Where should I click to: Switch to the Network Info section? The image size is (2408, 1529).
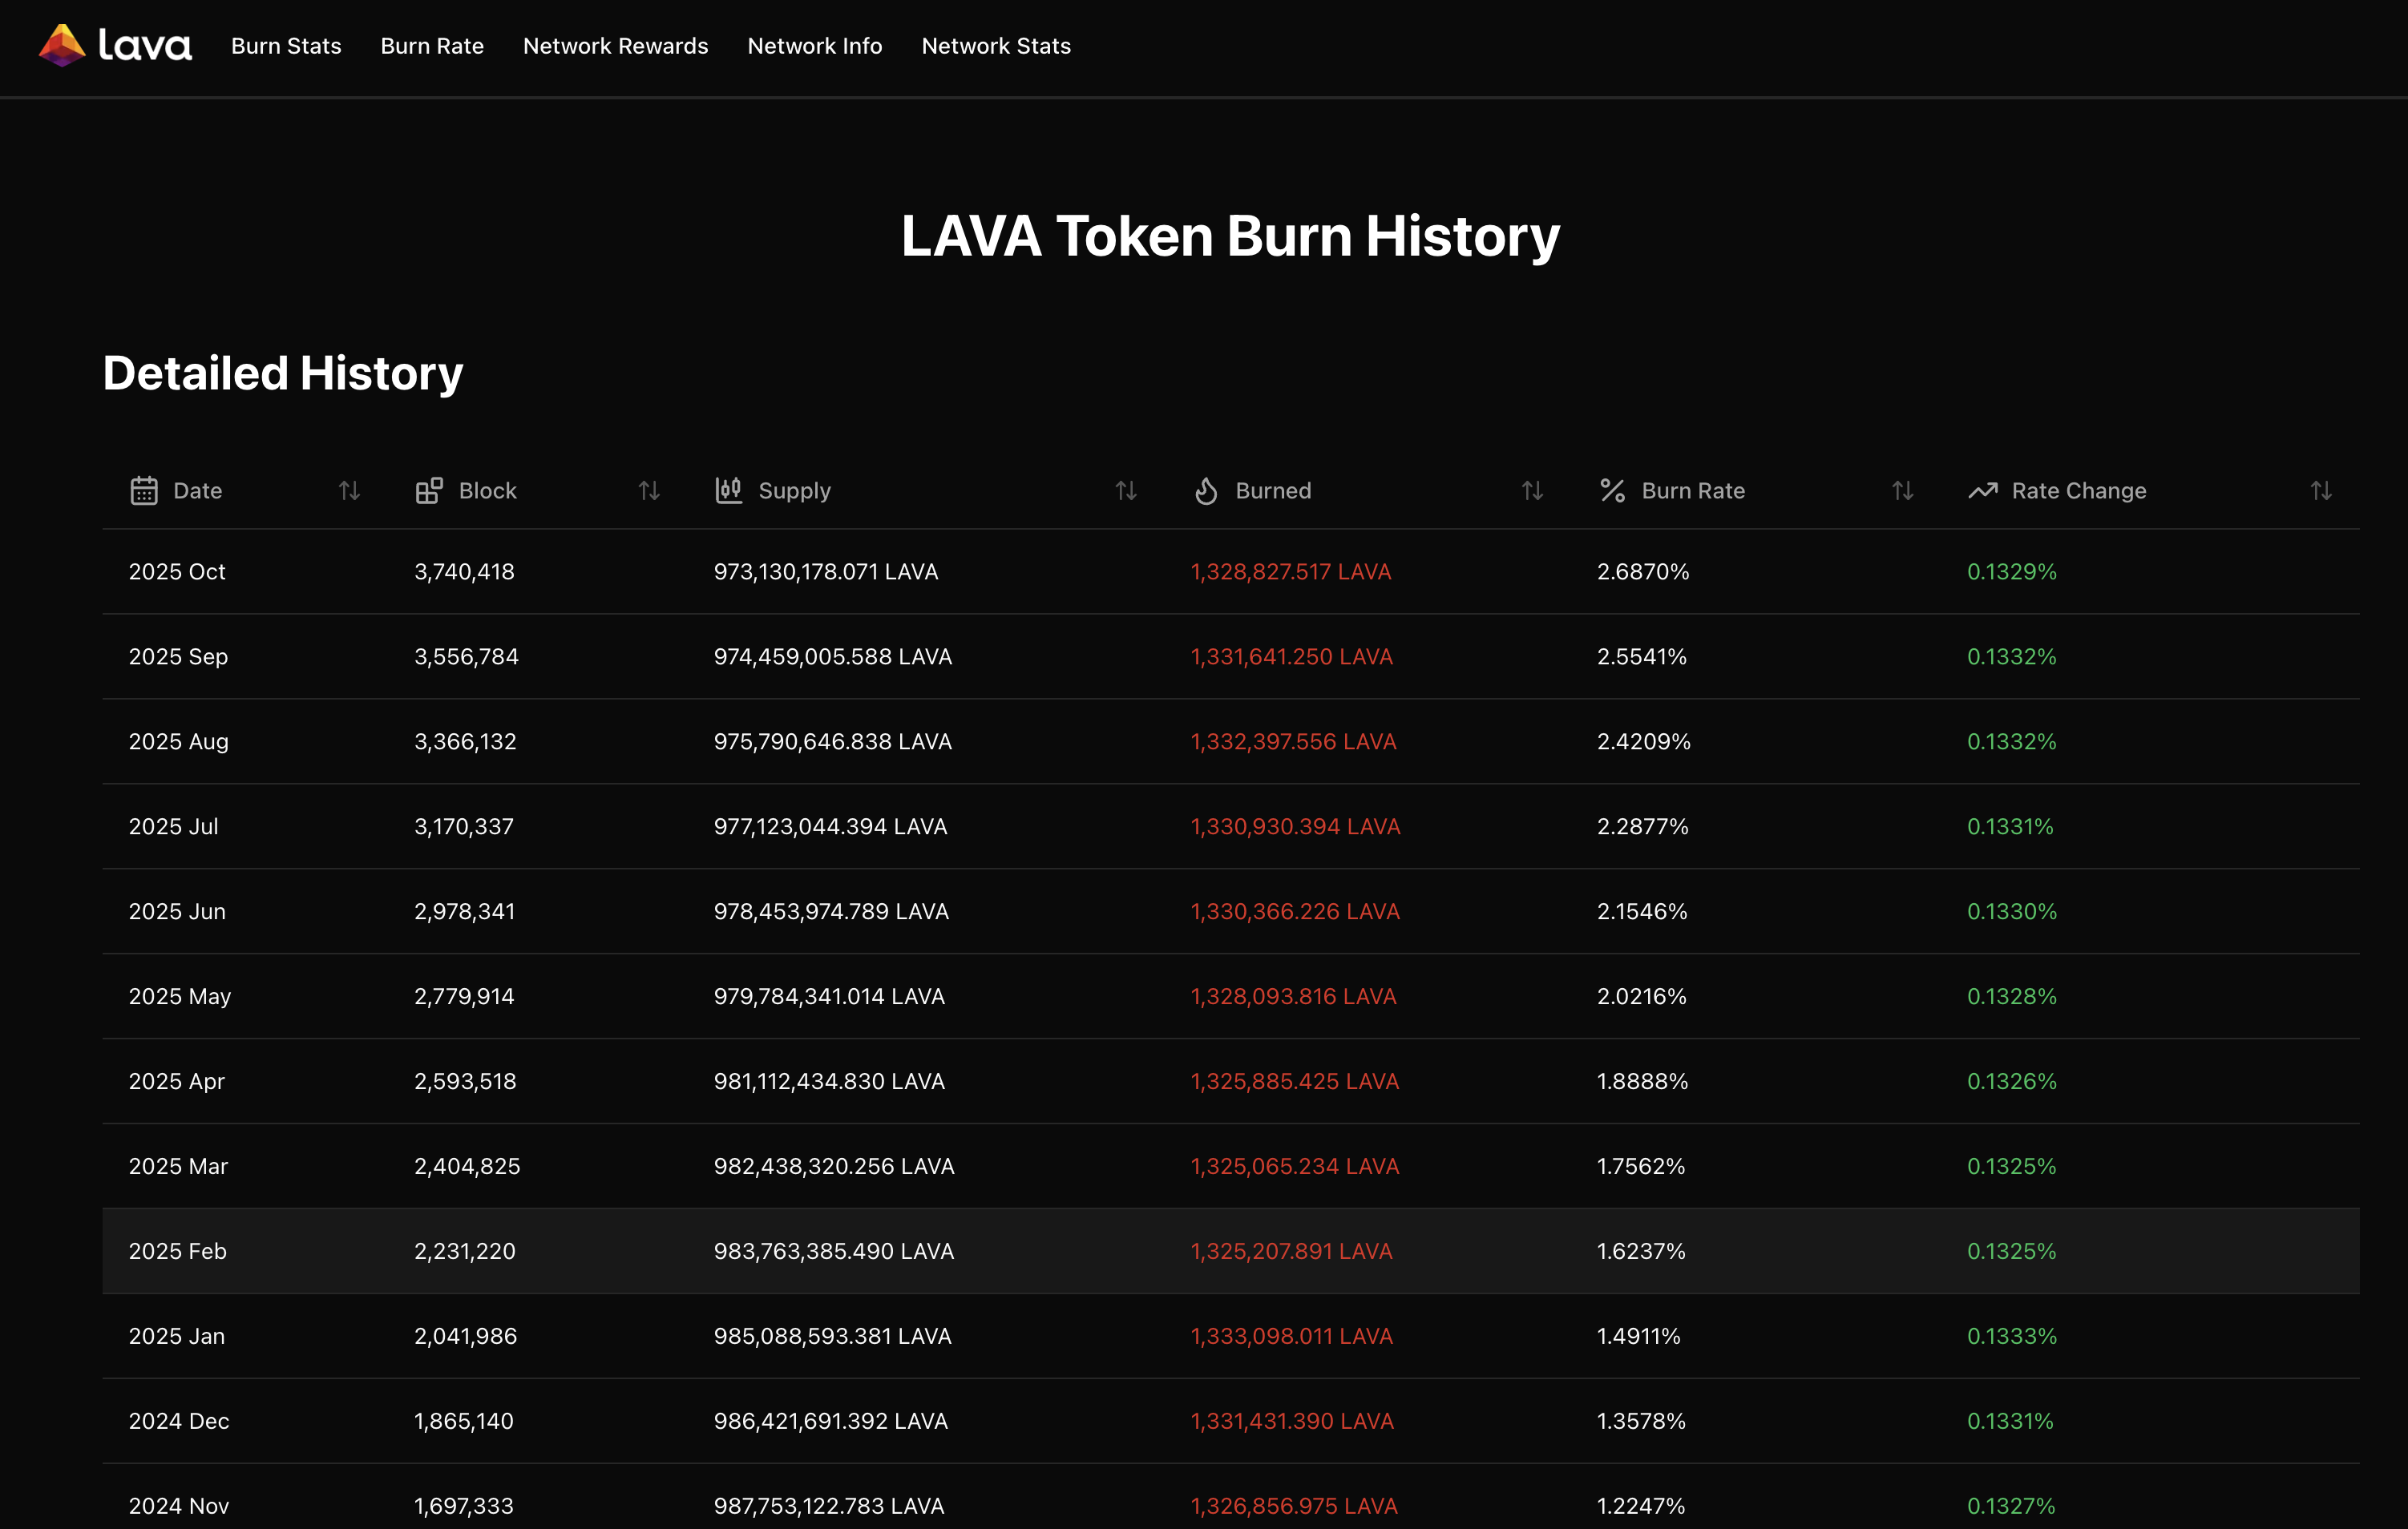click(814, 46)
